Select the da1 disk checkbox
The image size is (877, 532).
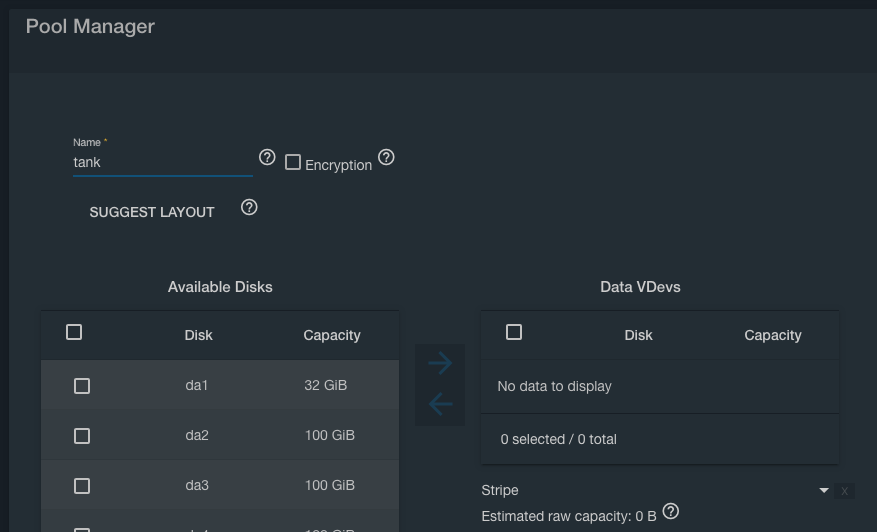pos(82,386)
